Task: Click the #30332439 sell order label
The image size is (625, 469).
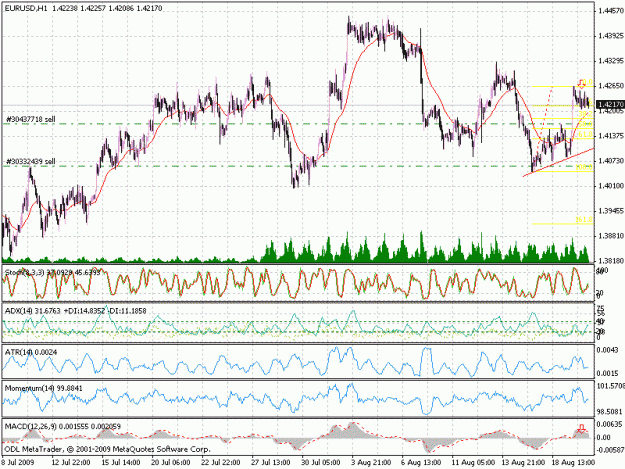Action: (x=31, y=161)
